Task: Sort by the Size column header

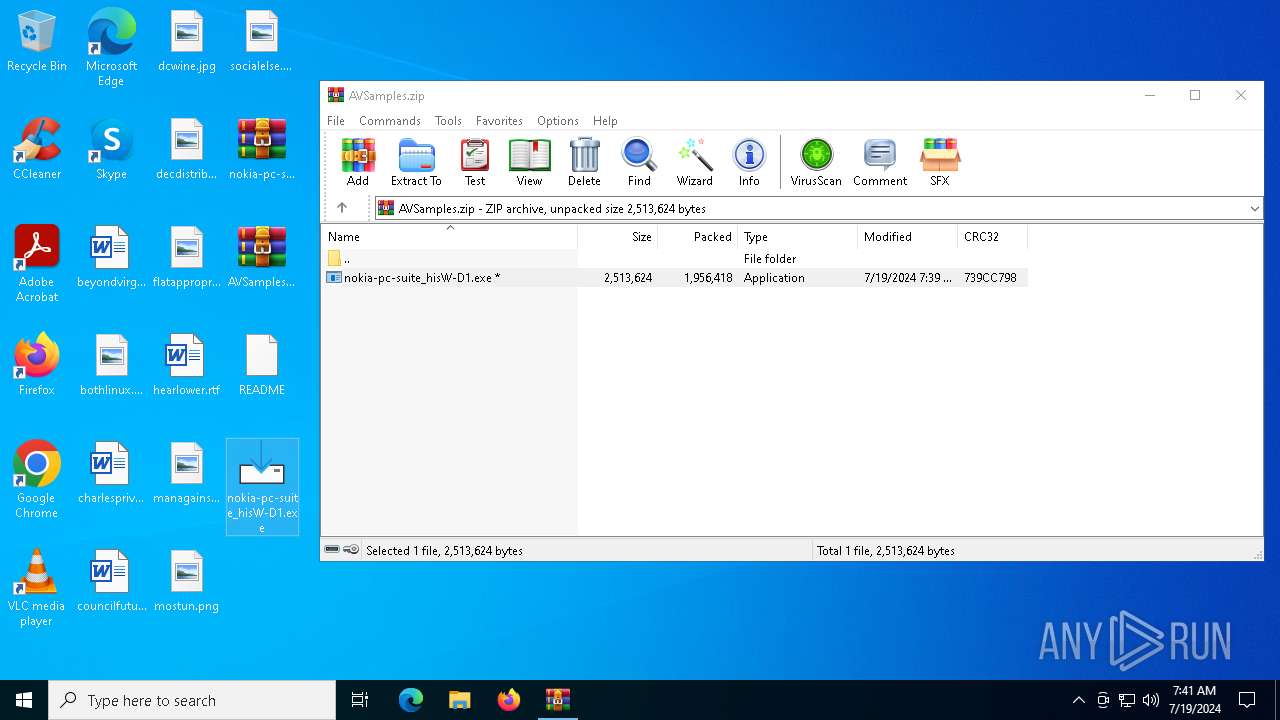Action: 618,237
